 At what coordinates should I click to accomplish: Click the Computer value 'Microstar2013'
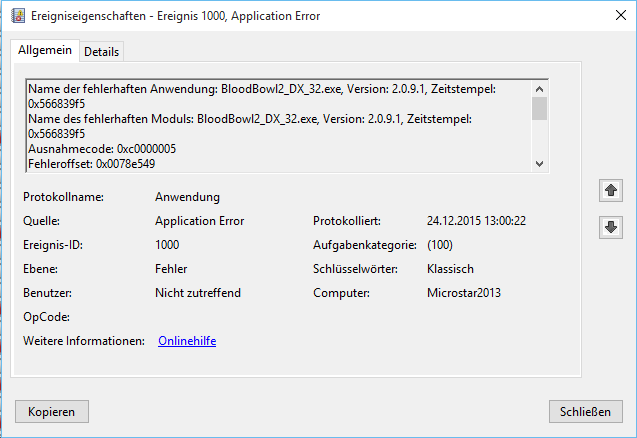(x=463, y=293)
